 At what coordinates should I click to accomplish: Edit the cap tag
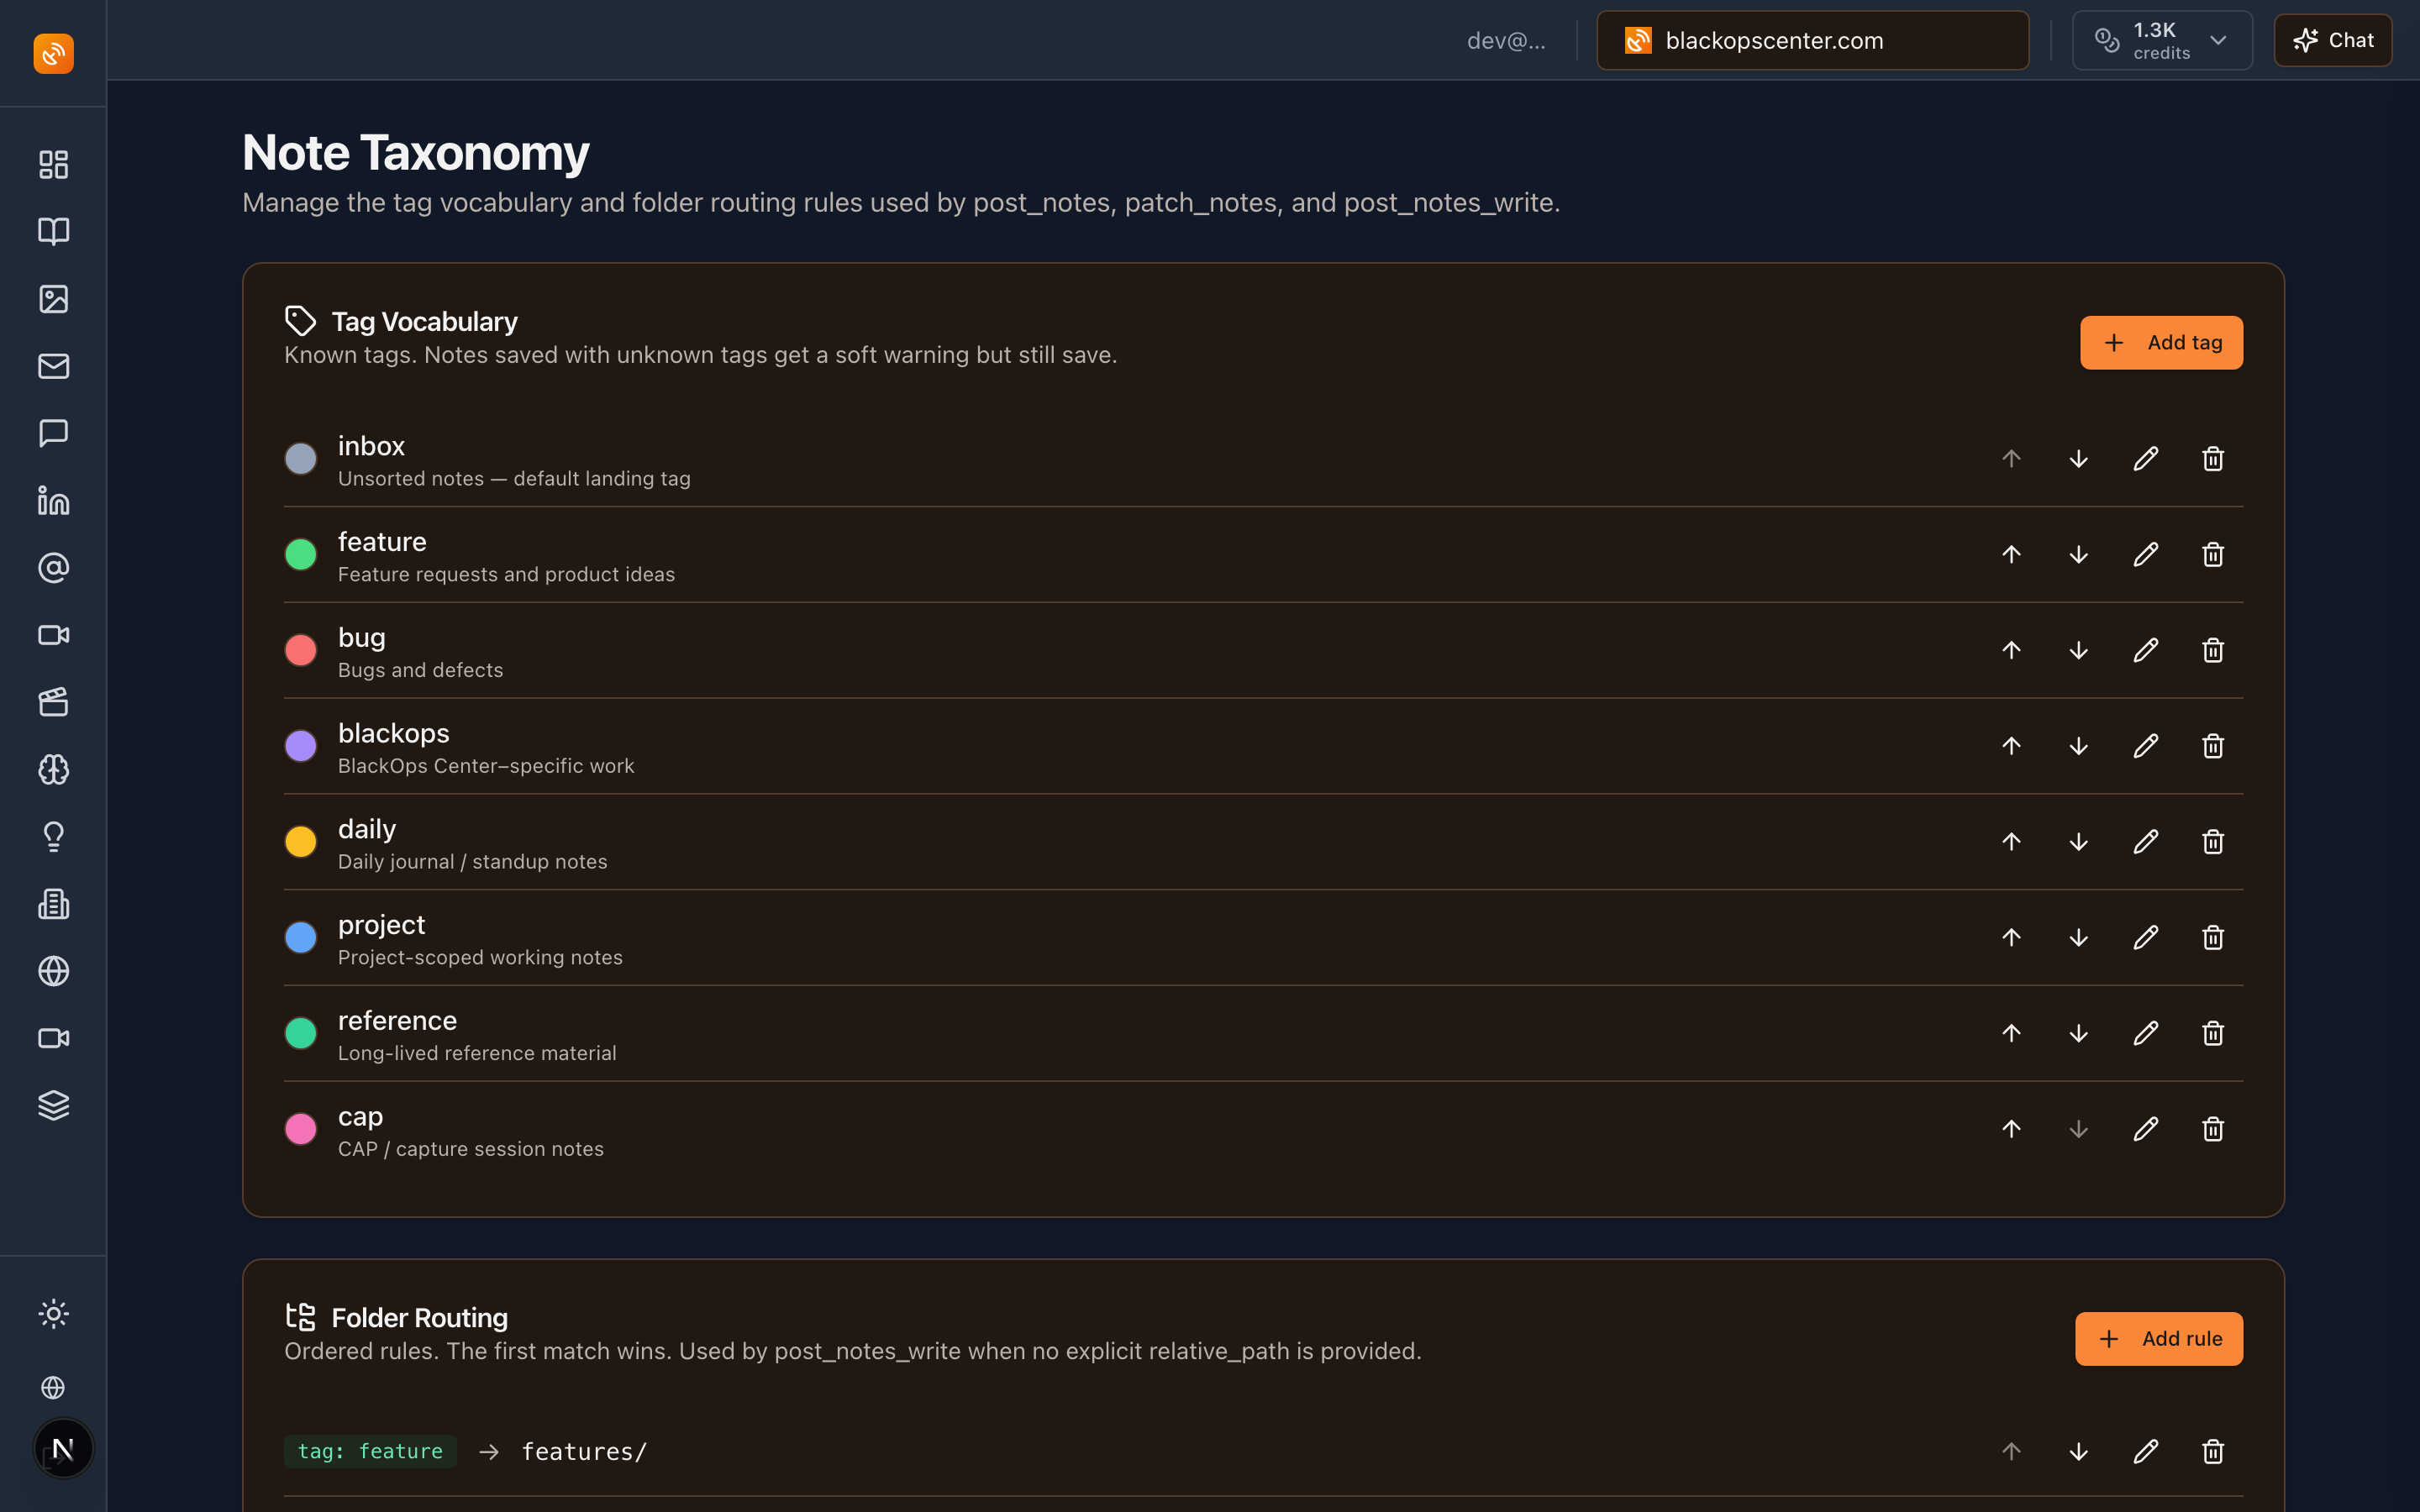point(2145,1129)
